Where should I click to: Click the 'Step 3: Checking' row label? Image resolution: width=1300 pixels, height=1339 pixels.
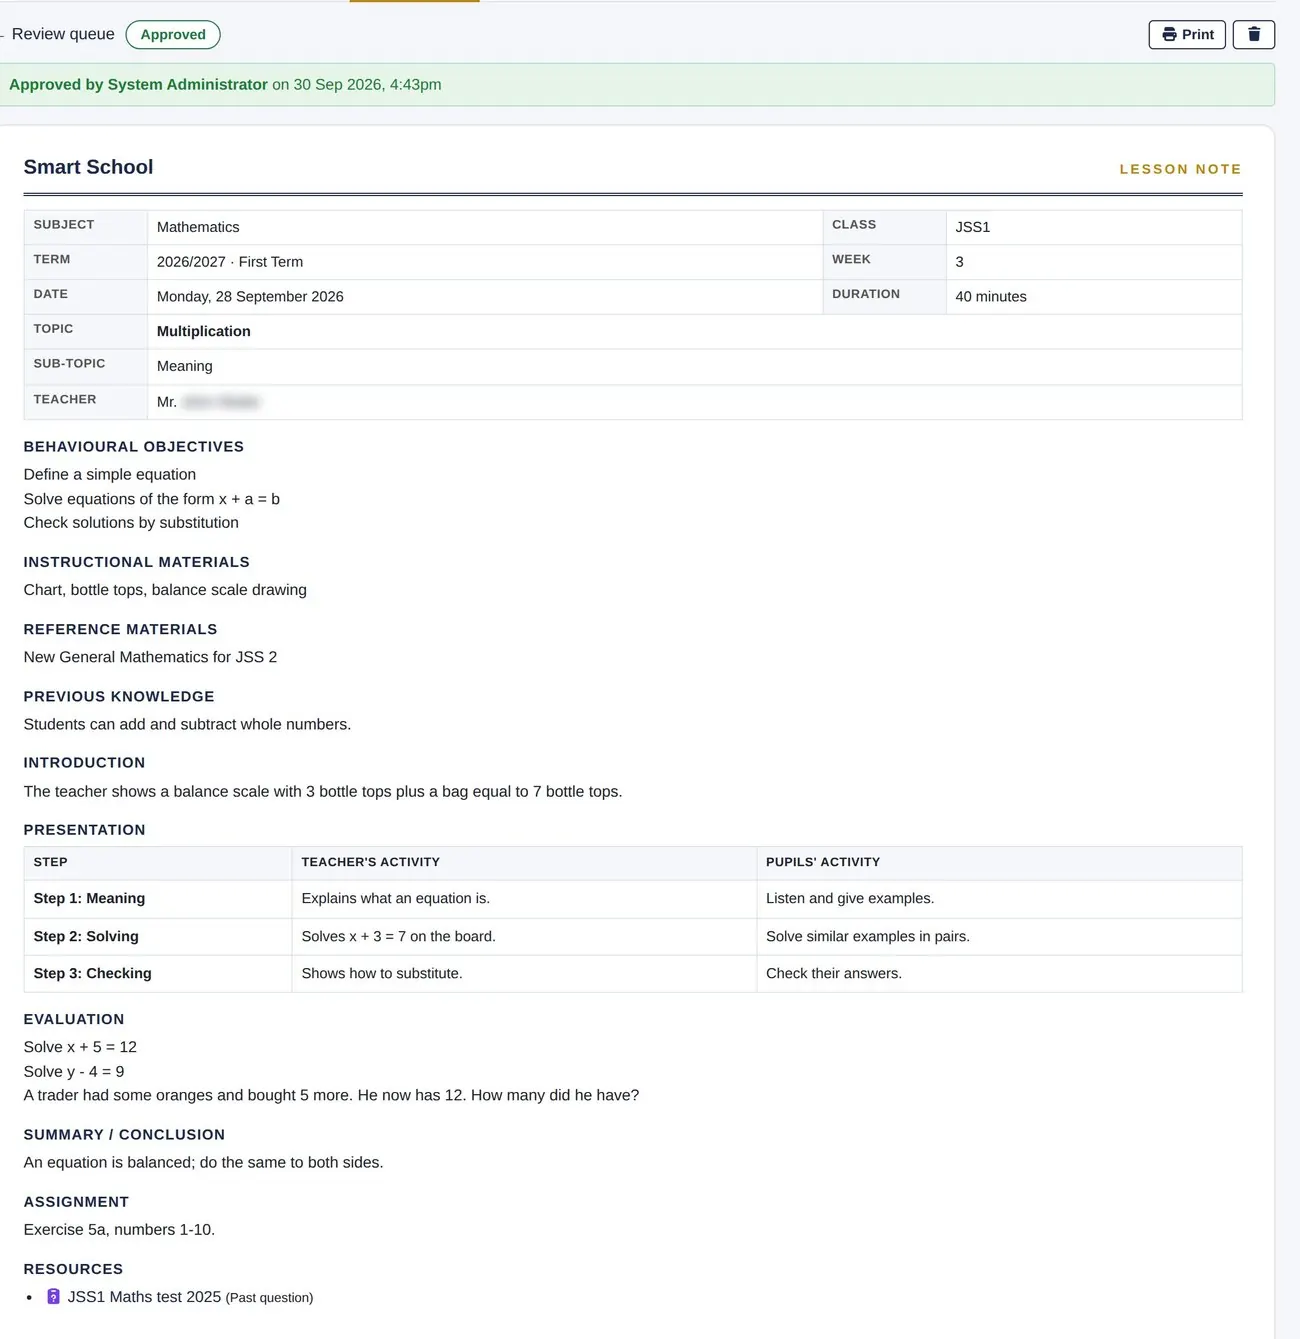click(92, 973)
